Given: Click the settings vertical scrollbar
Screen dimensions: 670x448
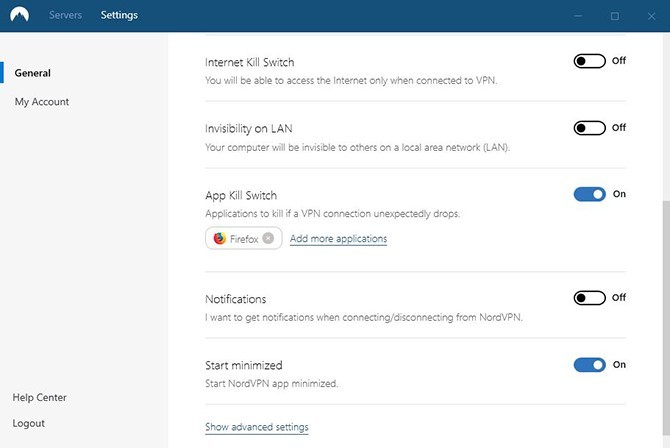Looking at the screenshot, I should point(666,316).
